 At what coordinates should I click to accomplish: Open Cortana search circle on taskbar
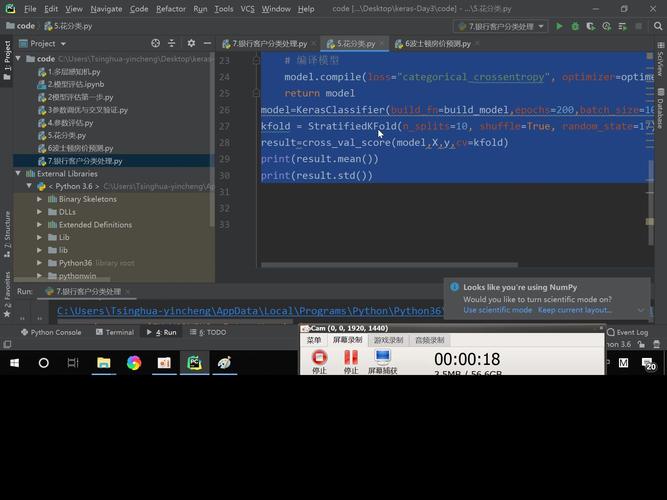(x=43, y=363)
